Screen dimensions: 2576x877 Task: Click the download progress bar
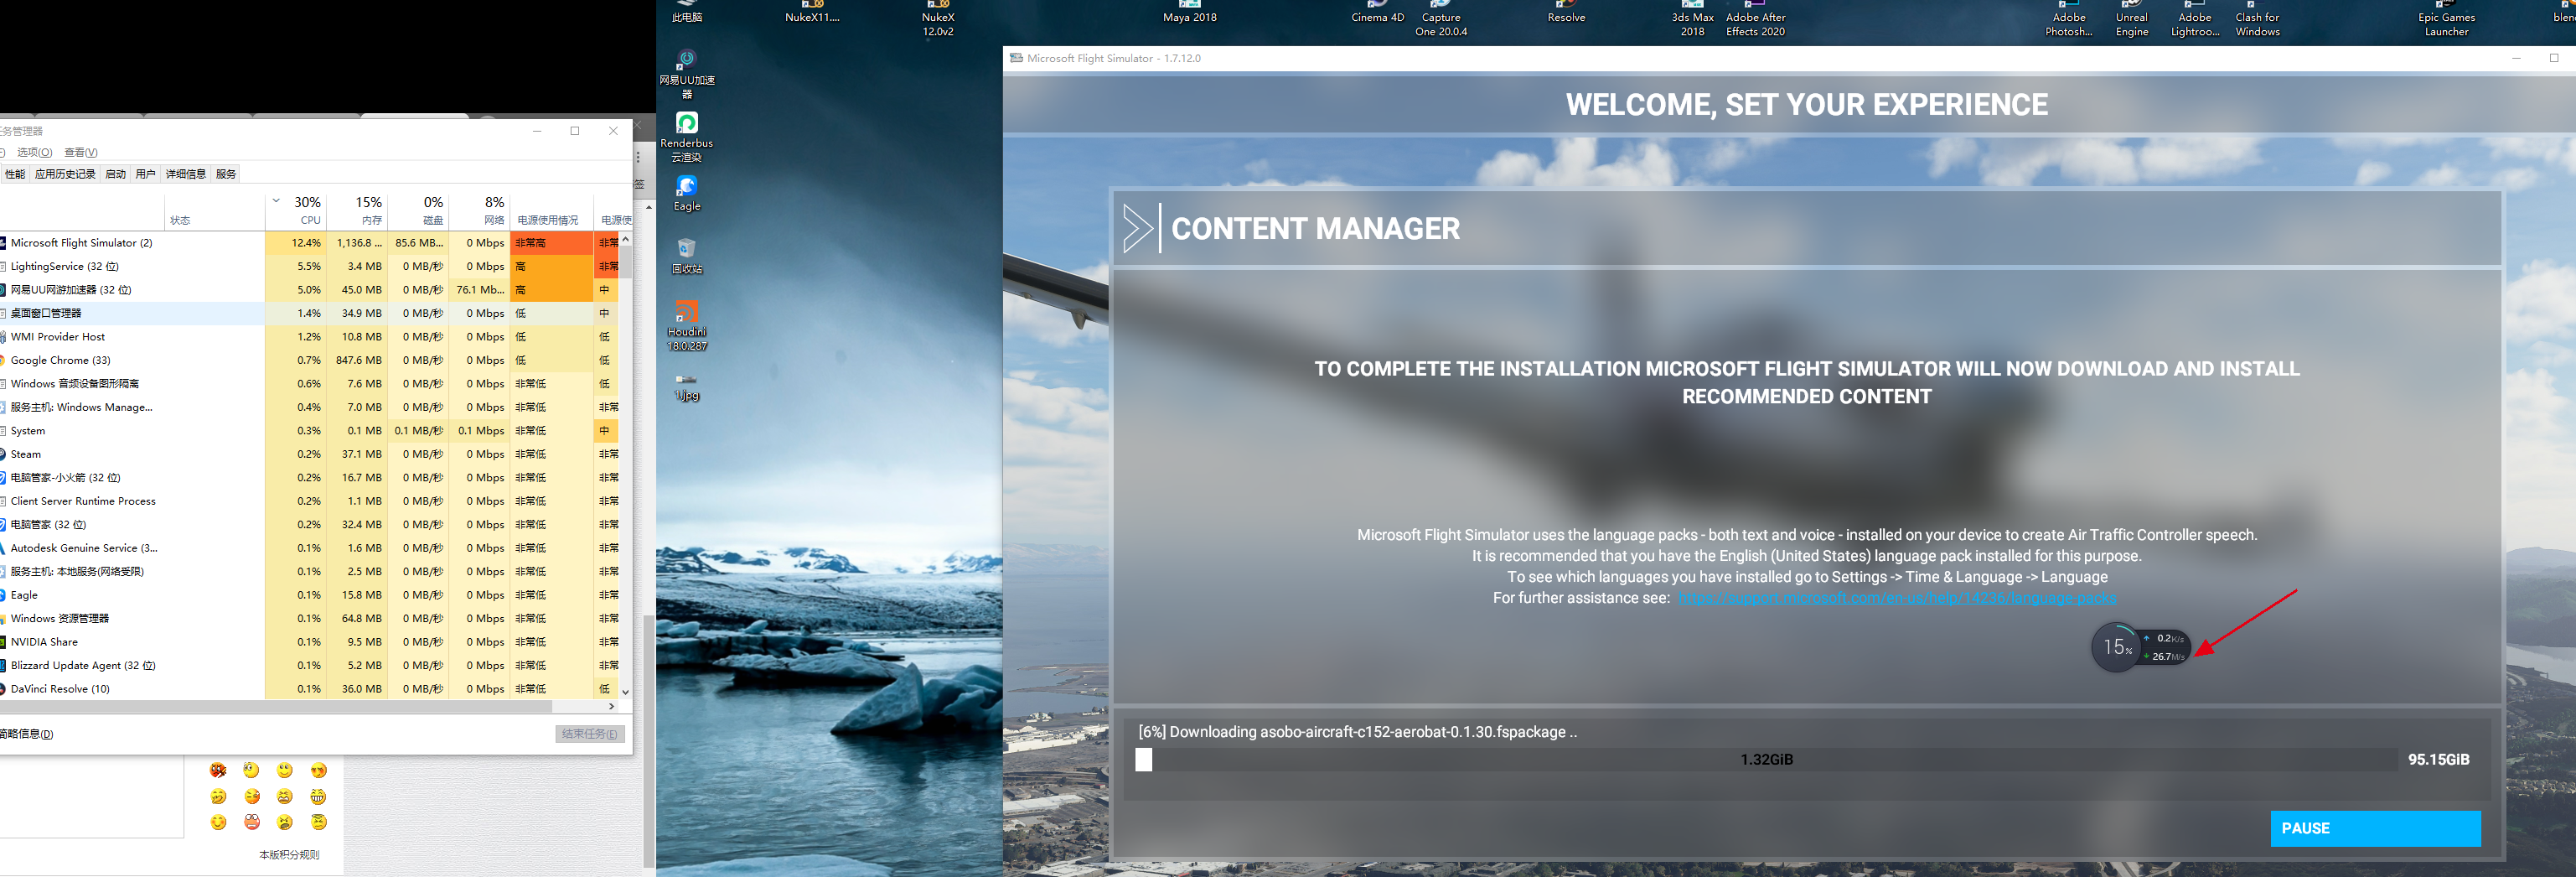[1766, 760]
